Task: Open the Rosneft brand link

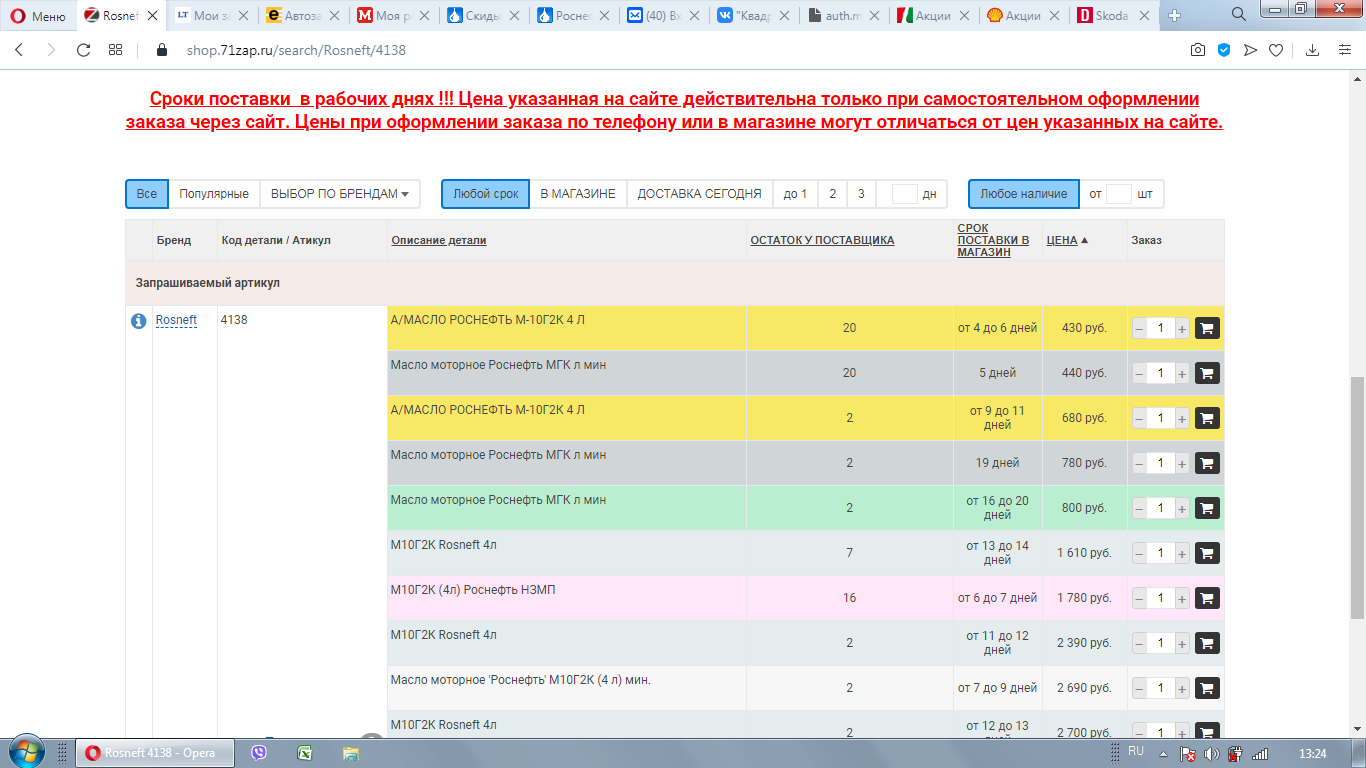Action: [x=176, y=320]
